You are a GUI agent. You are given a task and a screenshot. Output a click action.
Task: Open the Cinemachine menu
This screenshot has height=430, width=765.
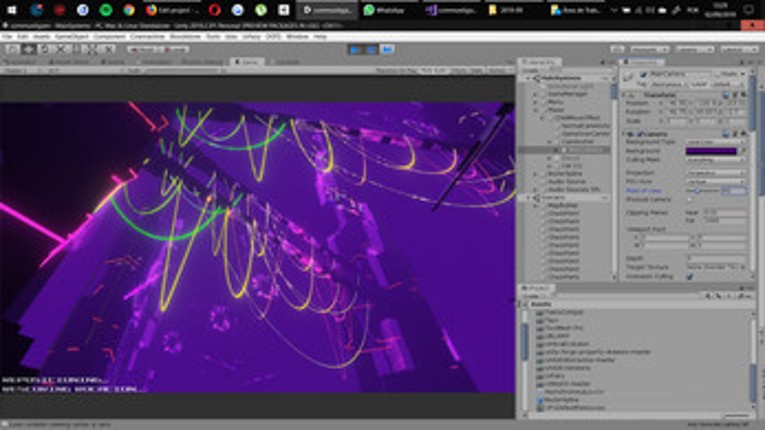click(x=147, y=37)
